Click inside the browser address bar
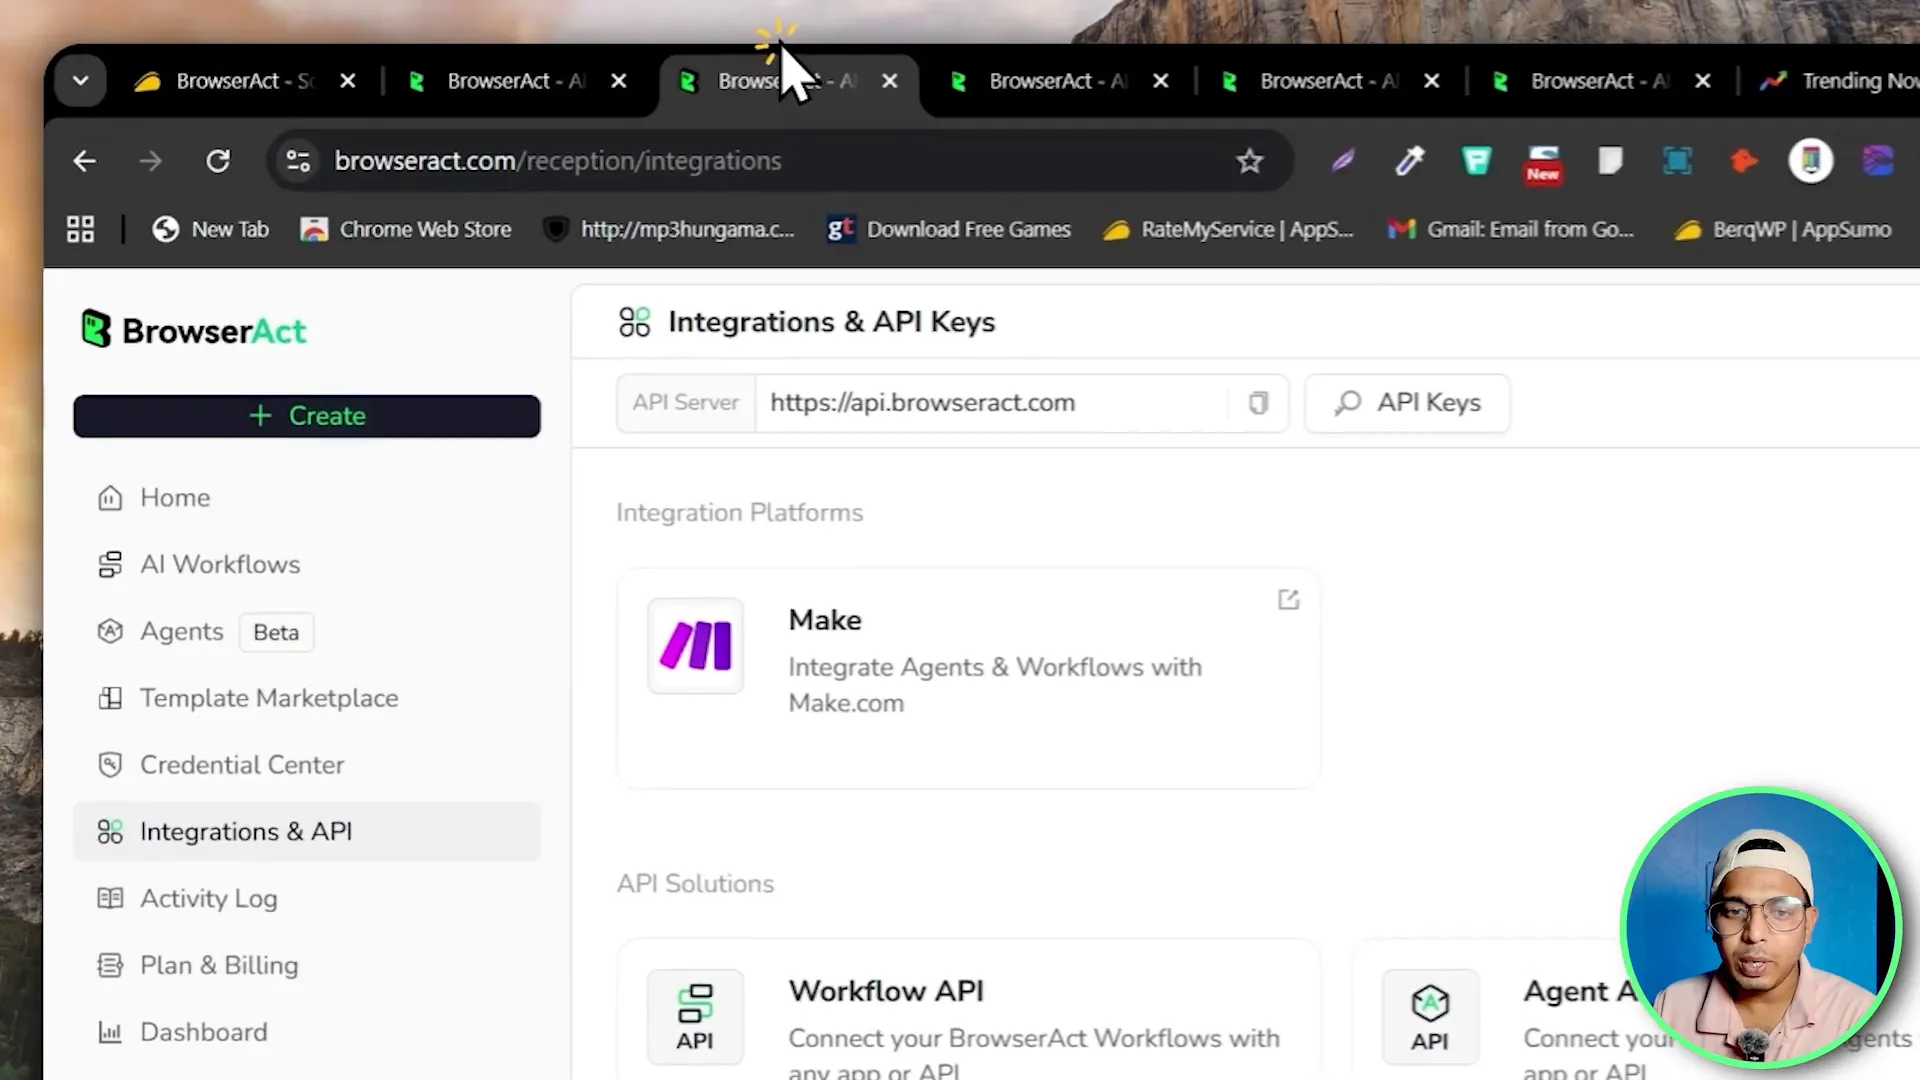 click(x=700, y=160)
